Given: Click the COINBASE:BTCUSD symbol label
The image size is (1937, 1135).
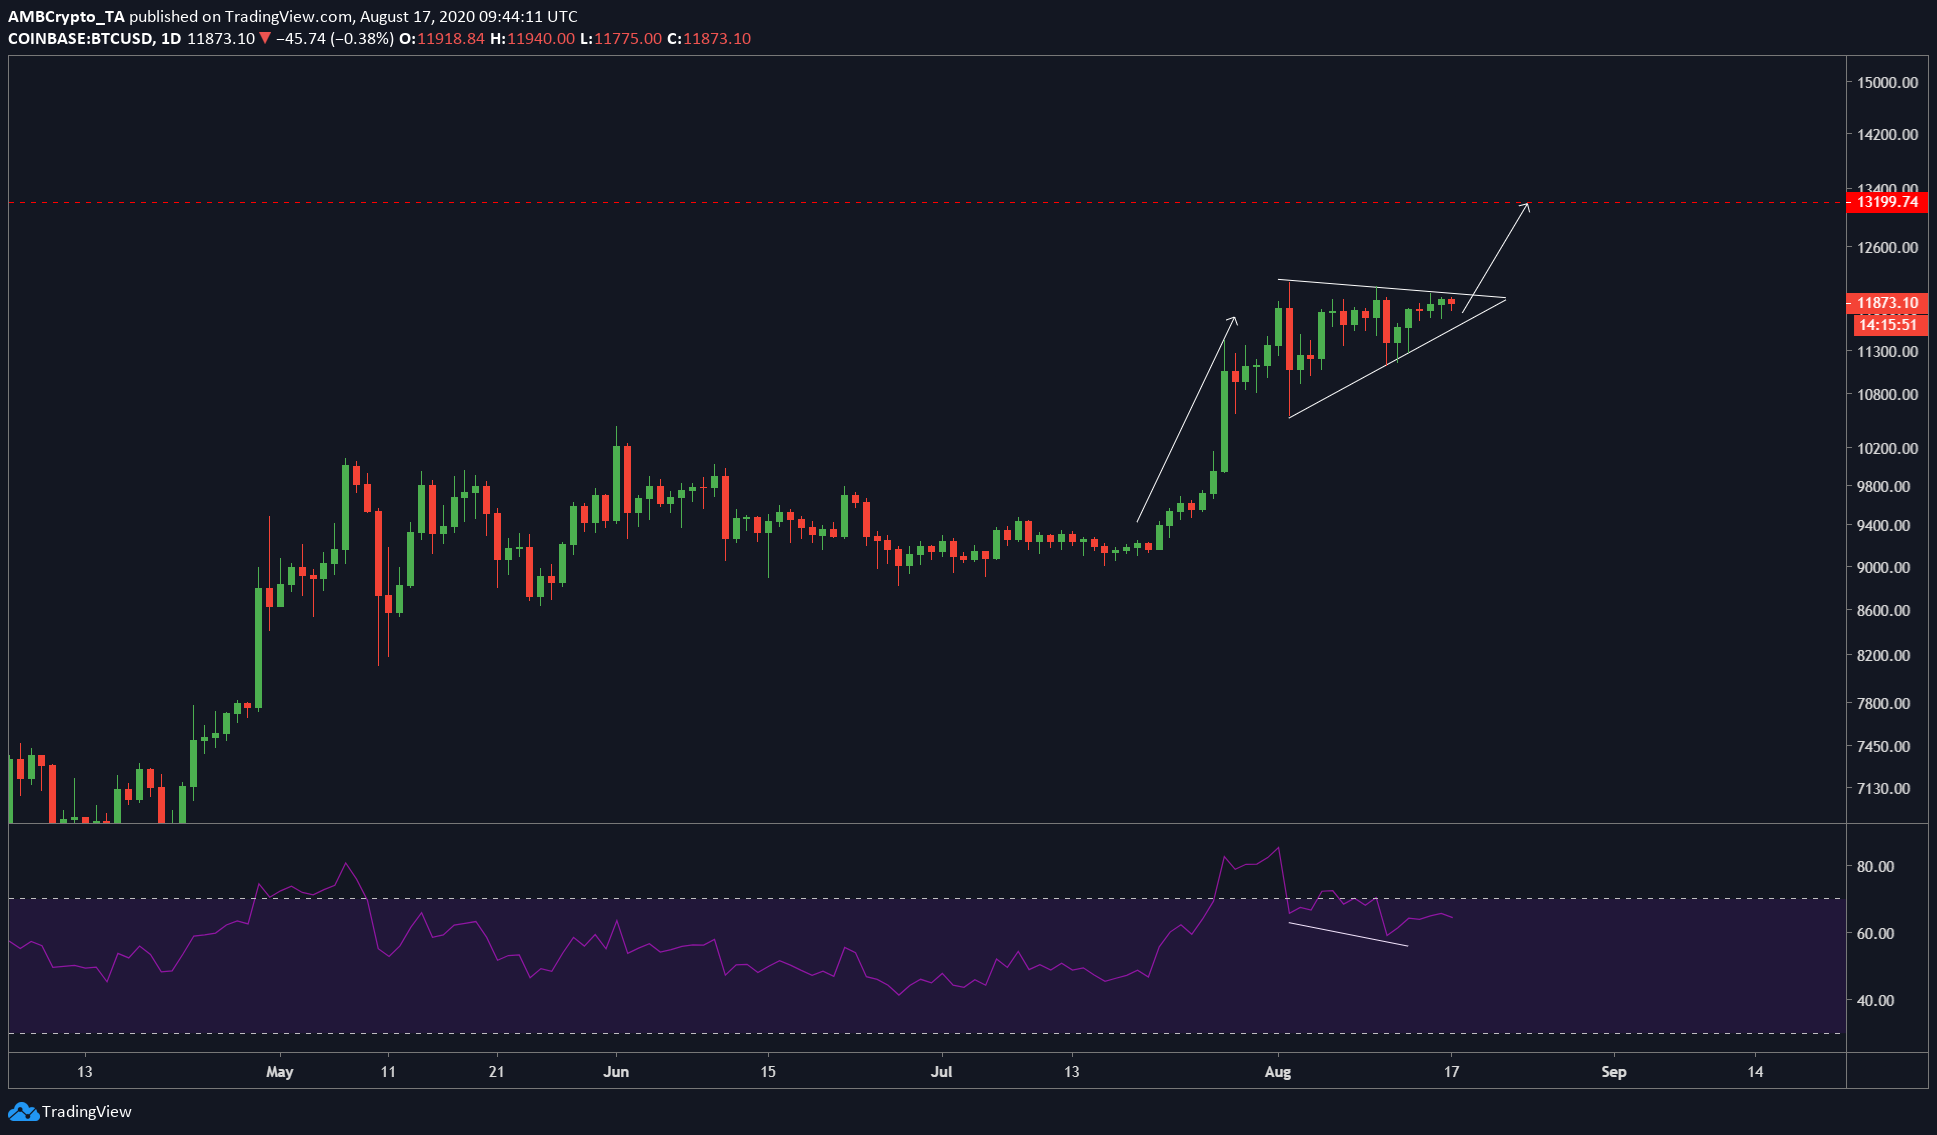Looking at the screenshot, I should pos(80,38).
